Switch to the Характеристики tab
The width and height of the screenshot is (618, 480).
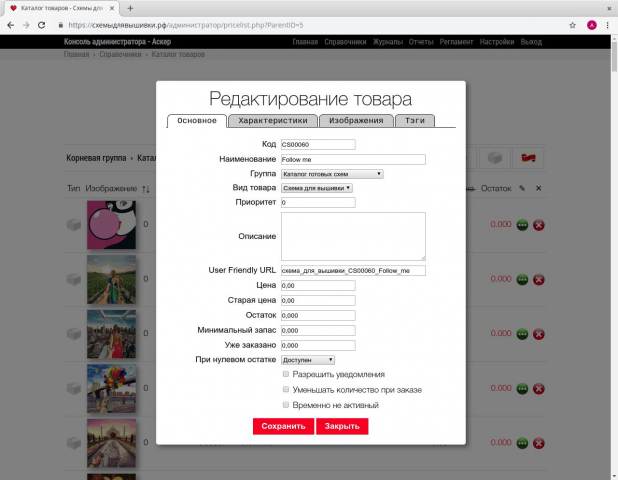tap(273, 121)
